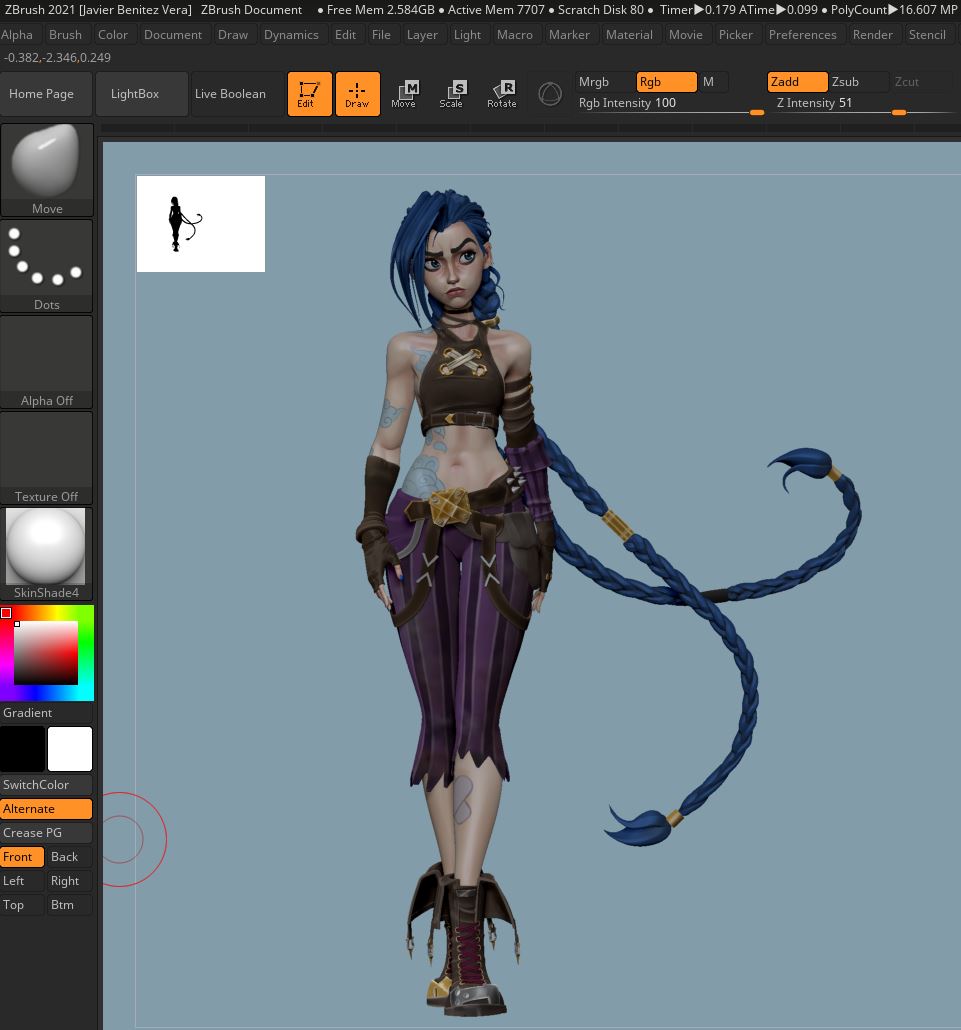The height and width of the screenshot is (1030, 961).
Task: Switch to Right view
Action: [x=70, y=881]
